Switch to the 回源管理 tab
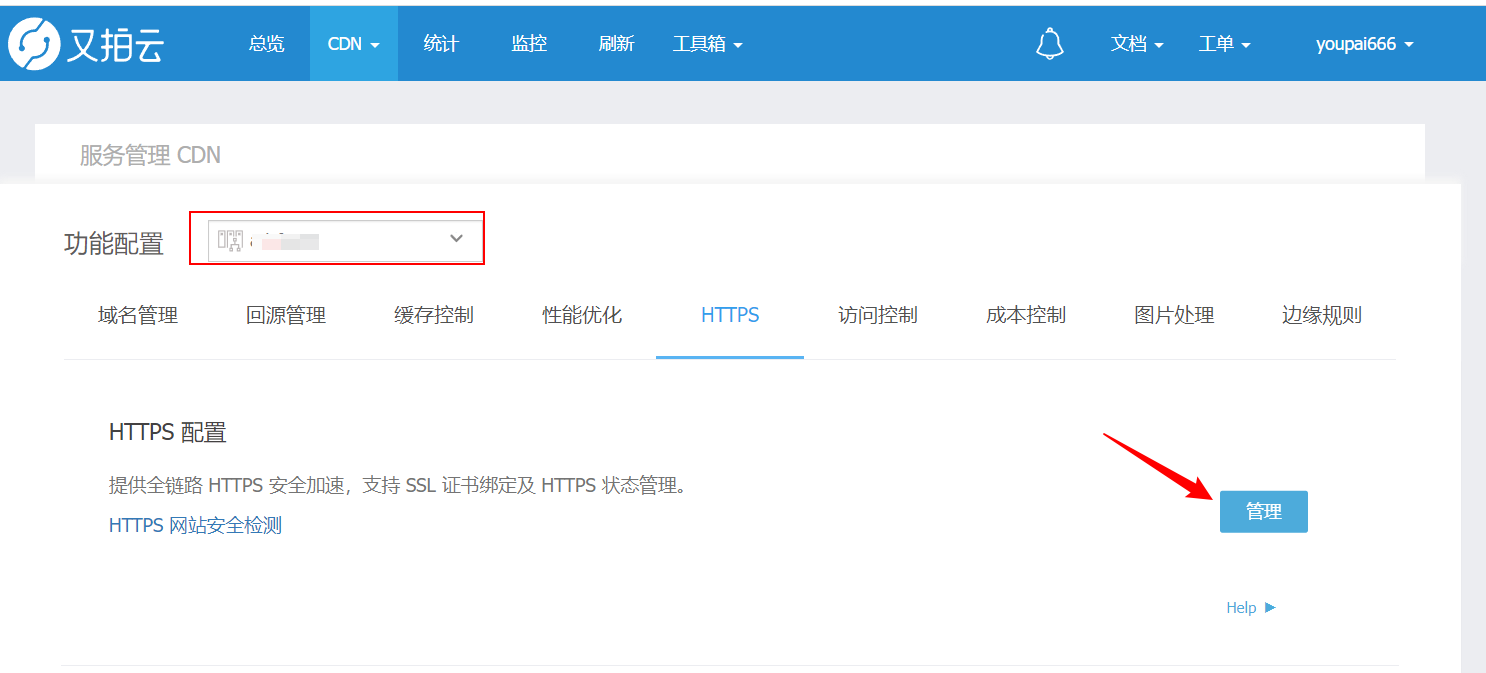Viewport: 1486px width, 673px height. click(x=286, y=316)
